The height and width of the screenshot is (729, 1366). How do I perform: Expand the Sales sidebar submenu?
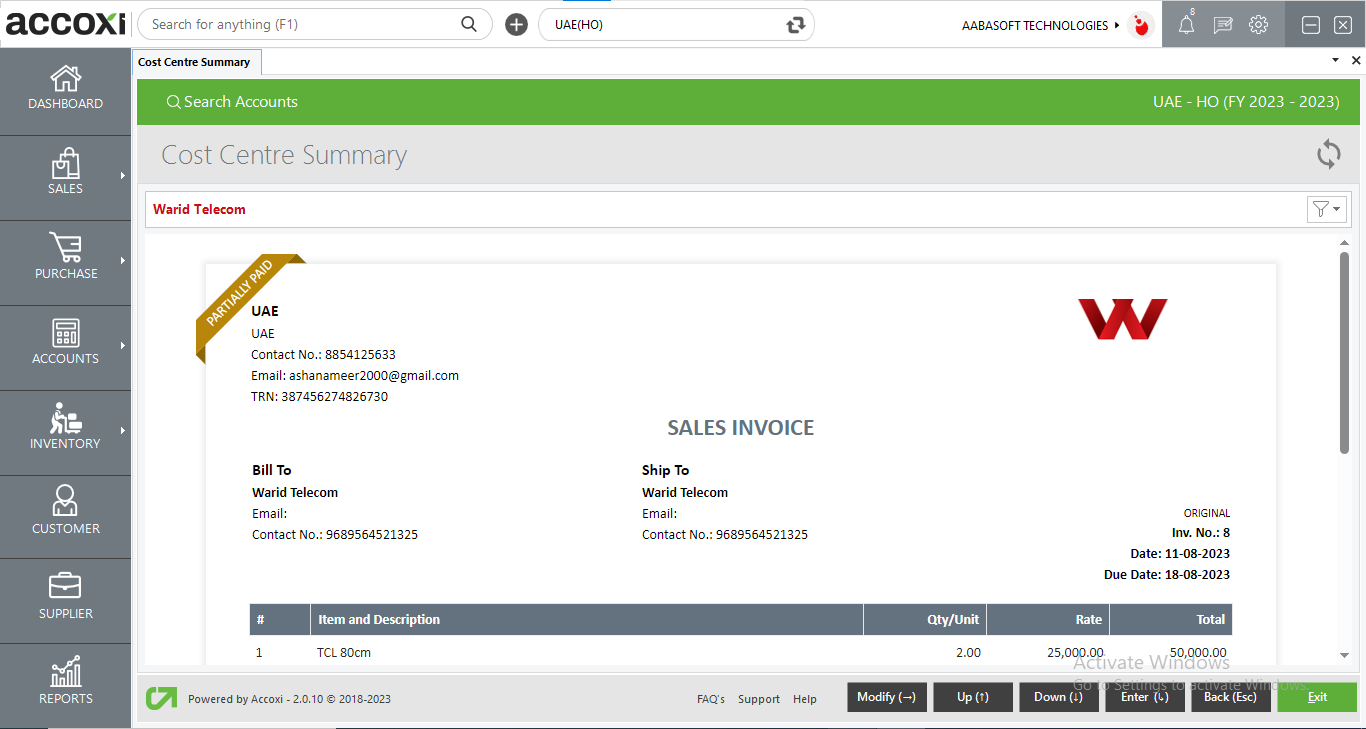click(125, 175)
